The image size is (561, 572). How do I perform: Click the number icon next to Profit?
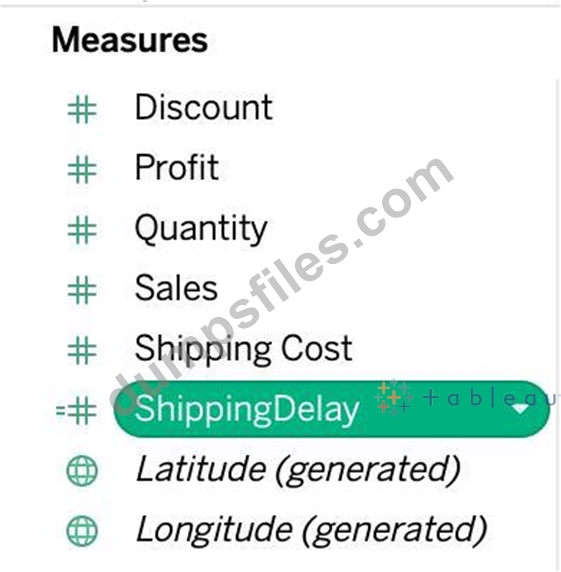tap(82, 170)
